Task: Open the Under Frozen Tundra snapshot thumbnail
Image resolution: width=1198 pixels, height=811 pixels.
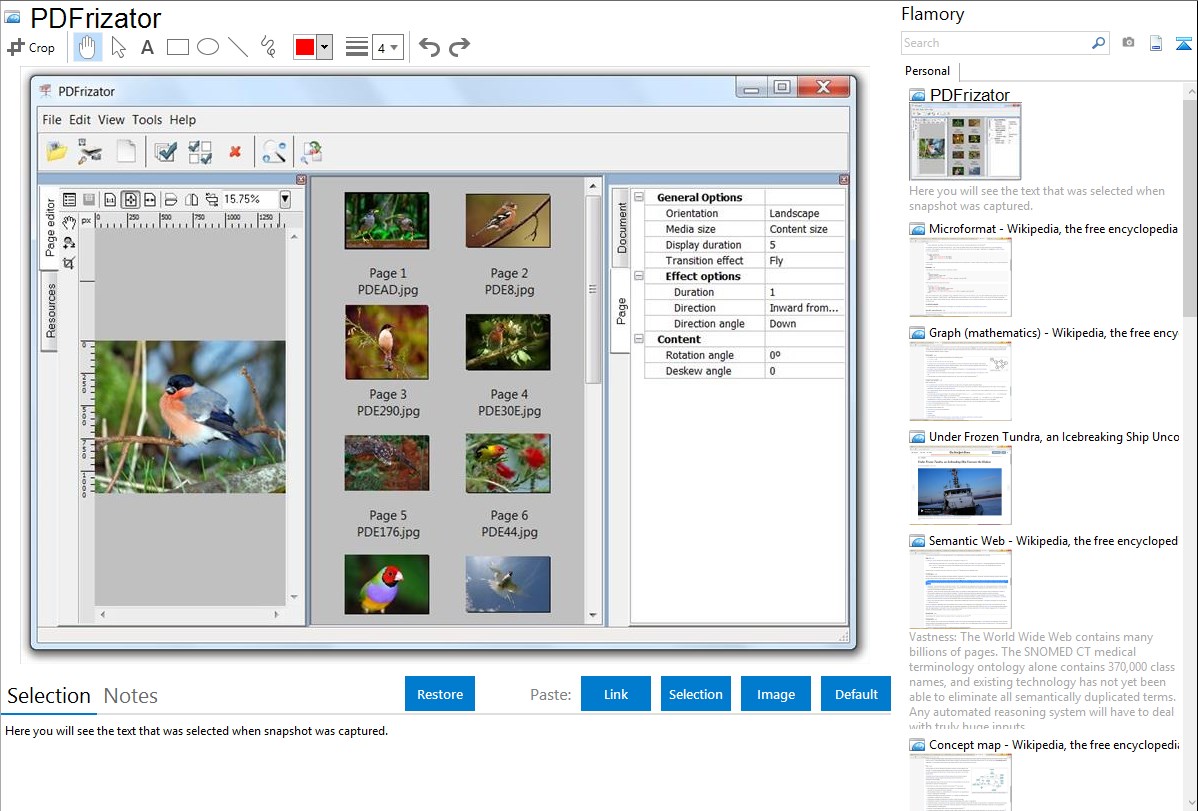Action: [960, 485]
